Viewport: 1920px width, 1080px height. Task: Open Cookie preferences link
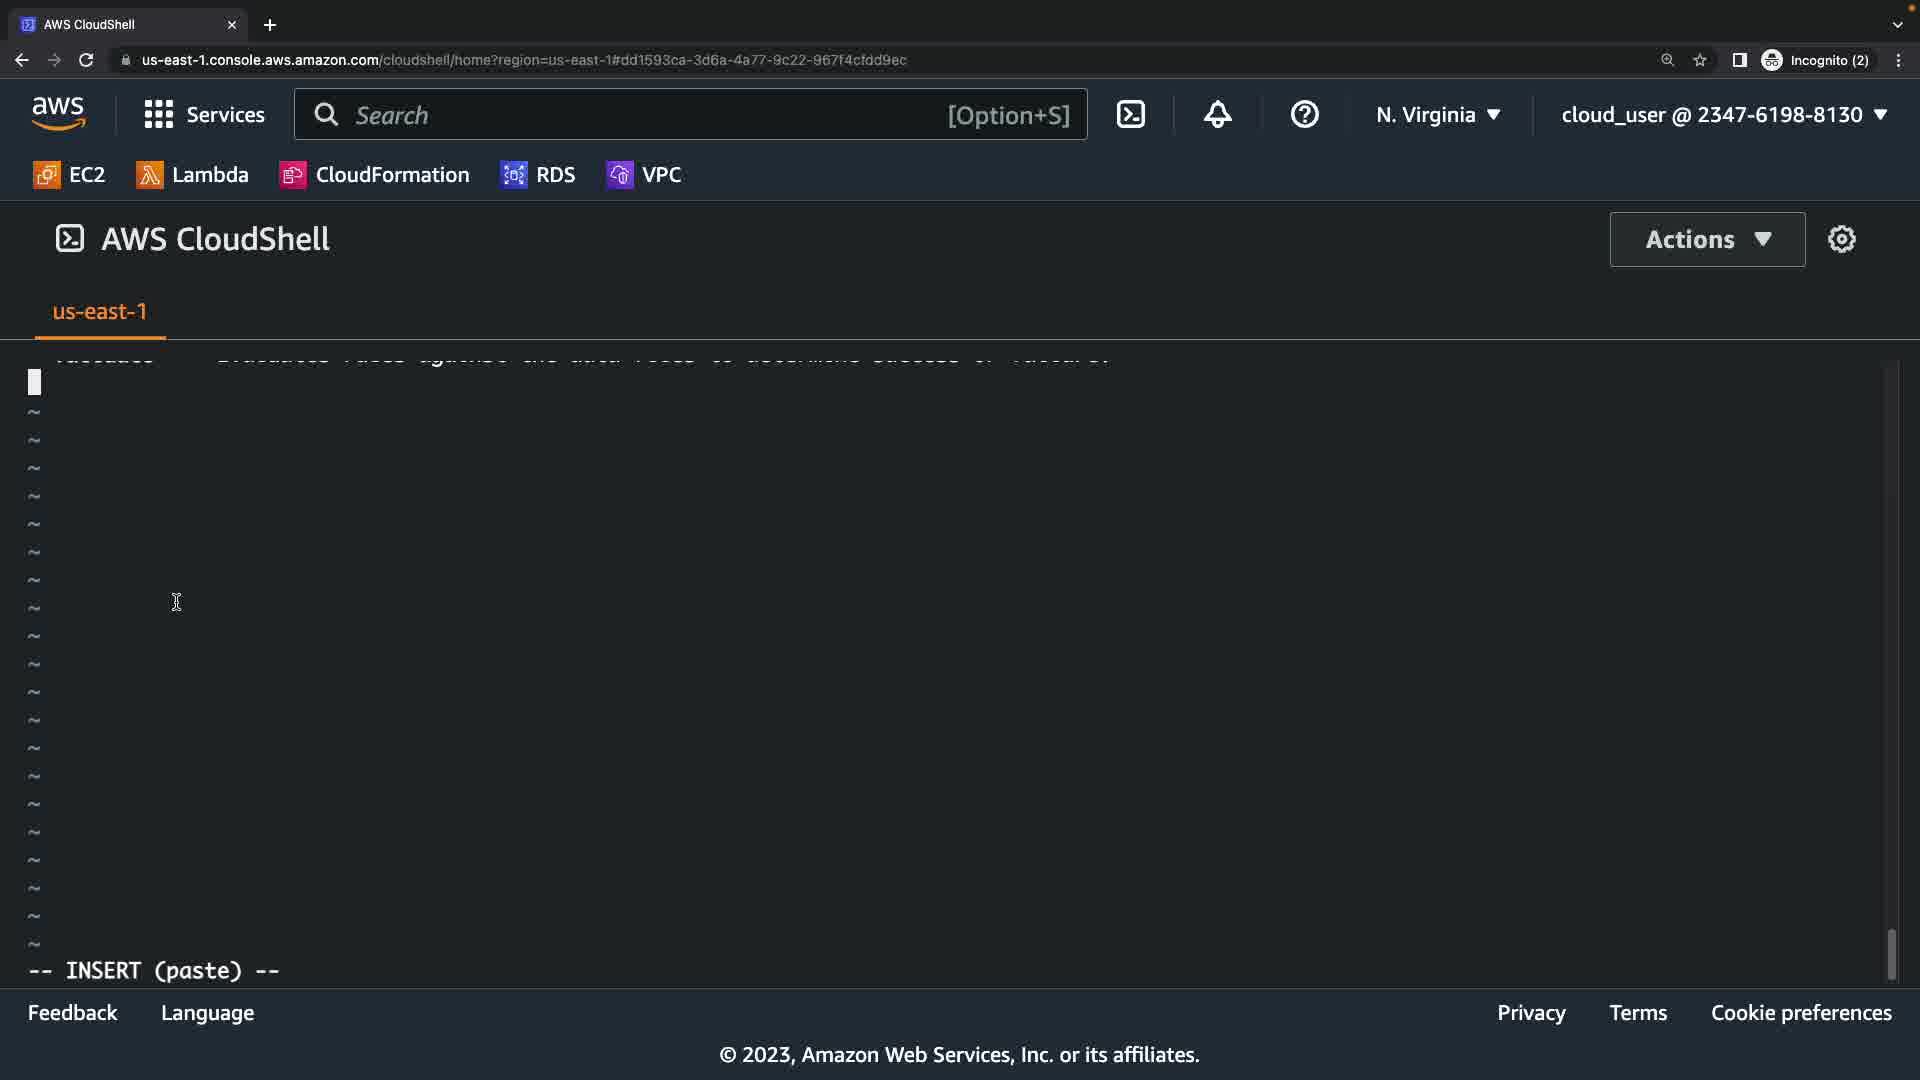[x=1801, y=1013]
